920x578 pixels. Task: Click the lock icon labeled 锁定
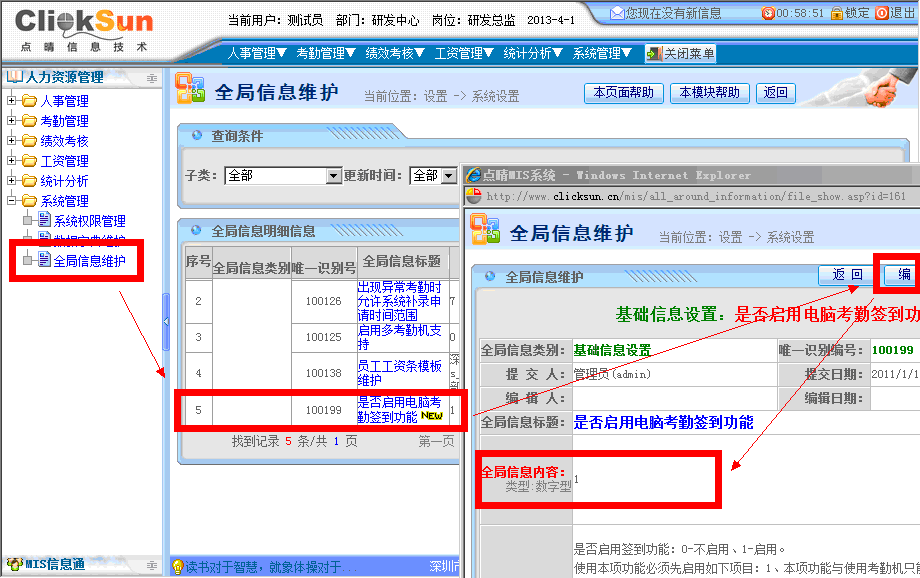837,13
